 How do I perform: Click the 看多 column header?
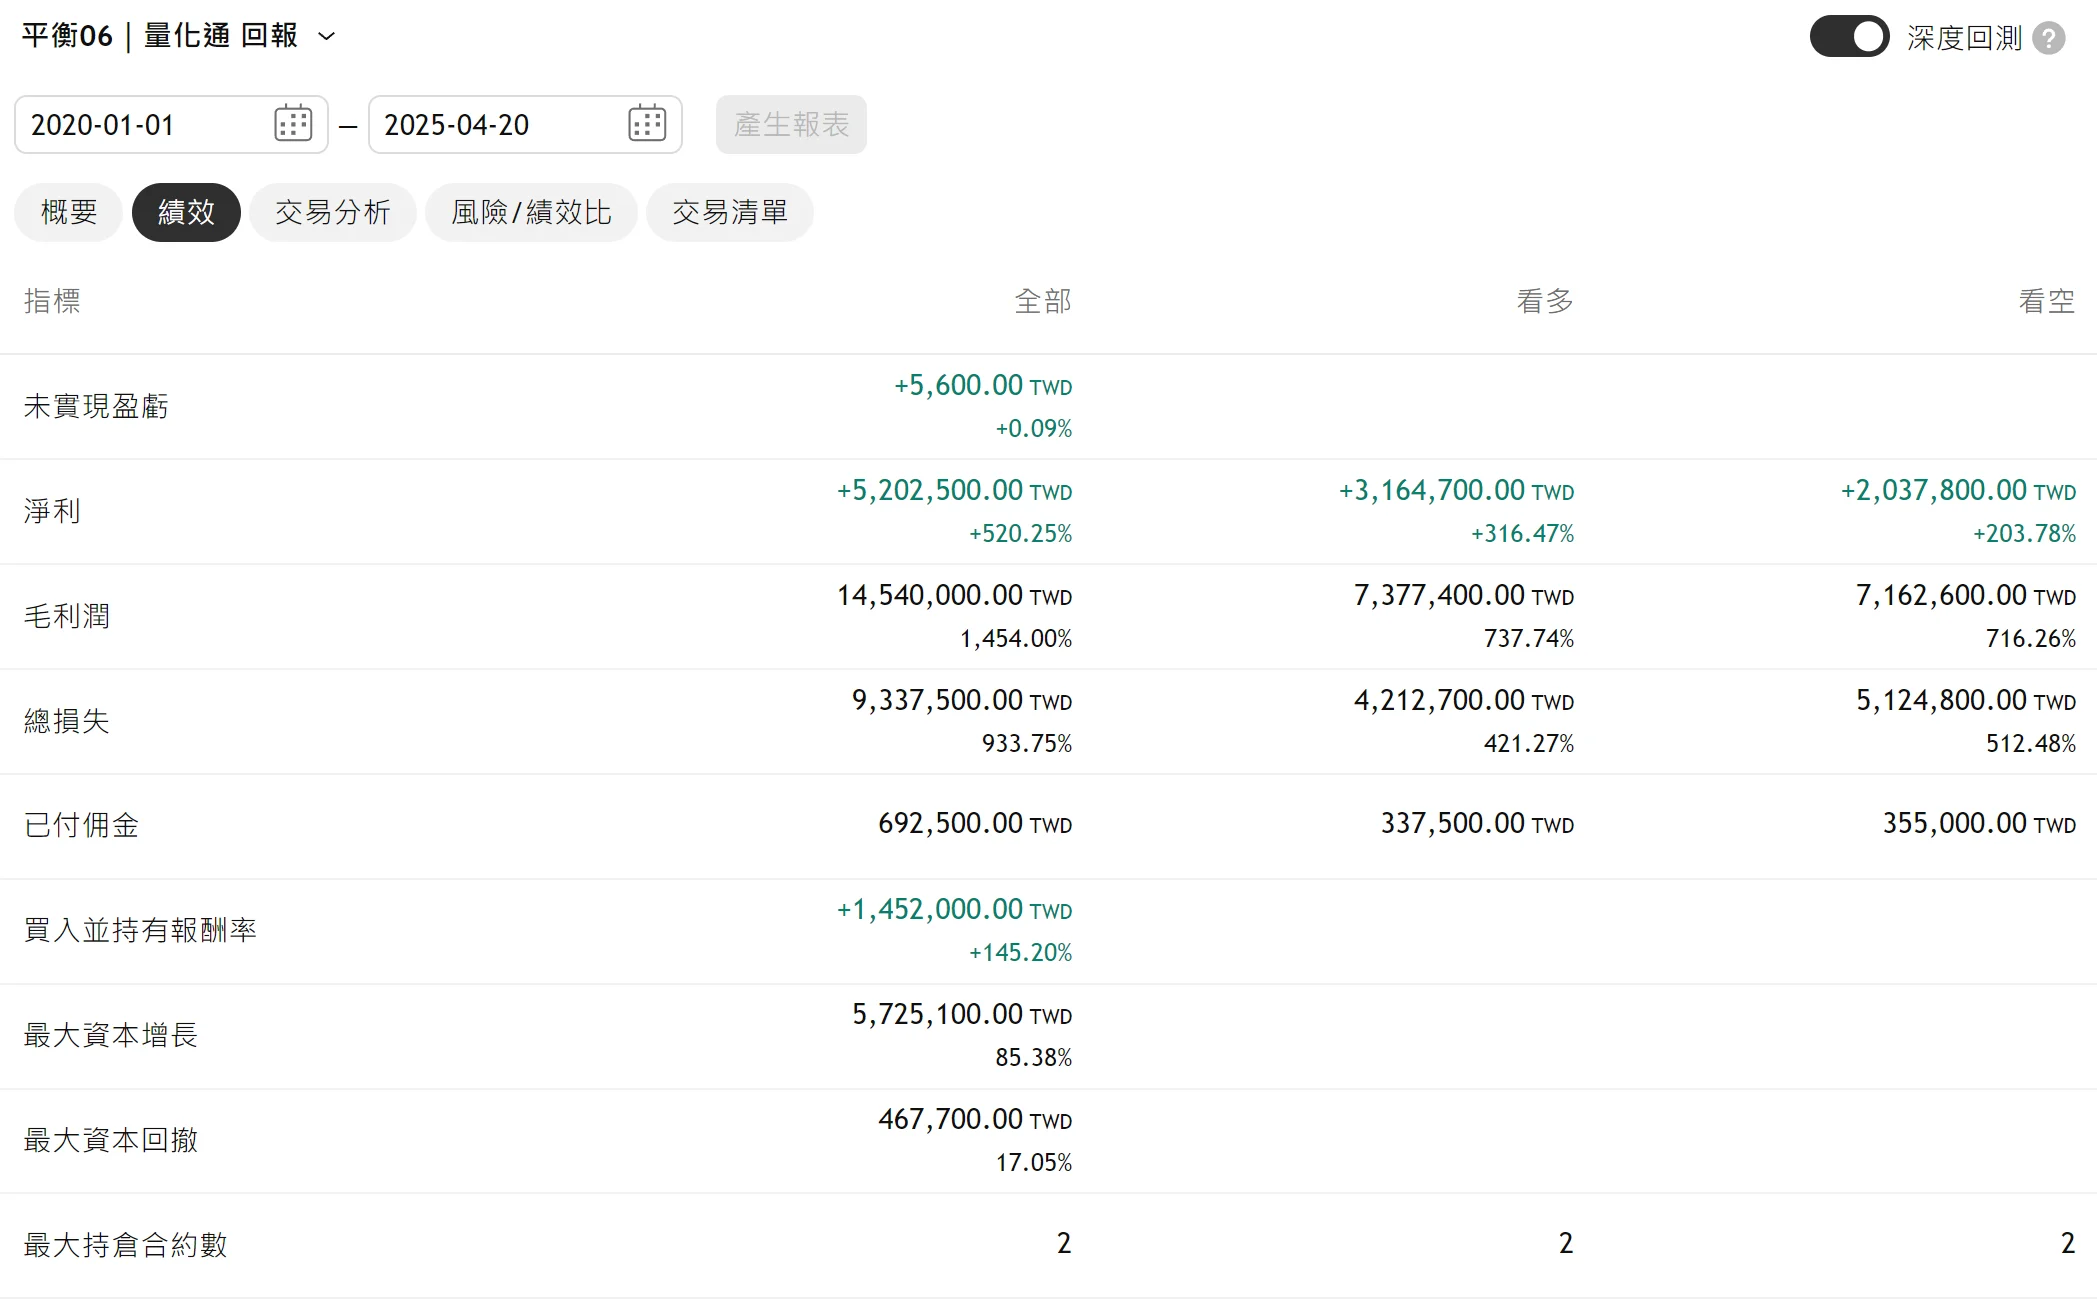1545,301
